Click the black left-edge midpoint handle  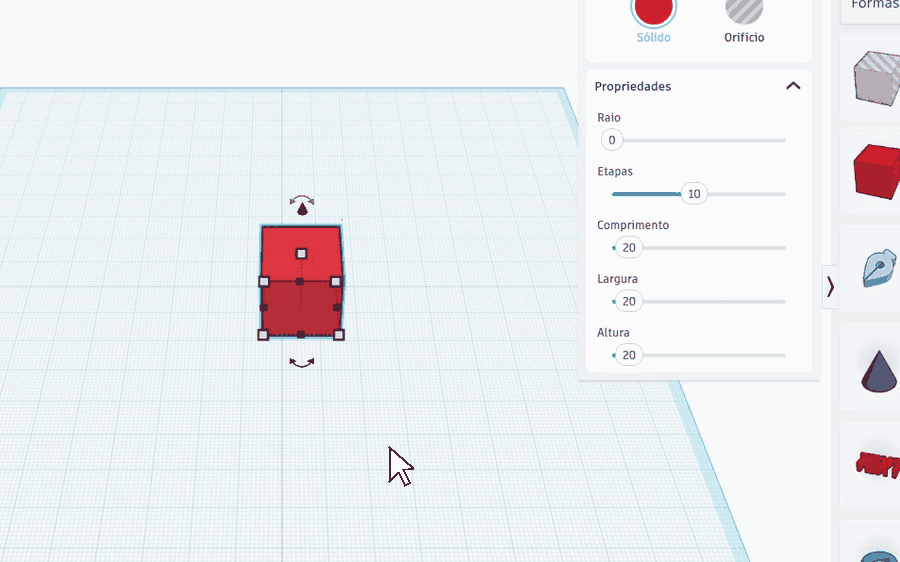[x=264, y=308]
